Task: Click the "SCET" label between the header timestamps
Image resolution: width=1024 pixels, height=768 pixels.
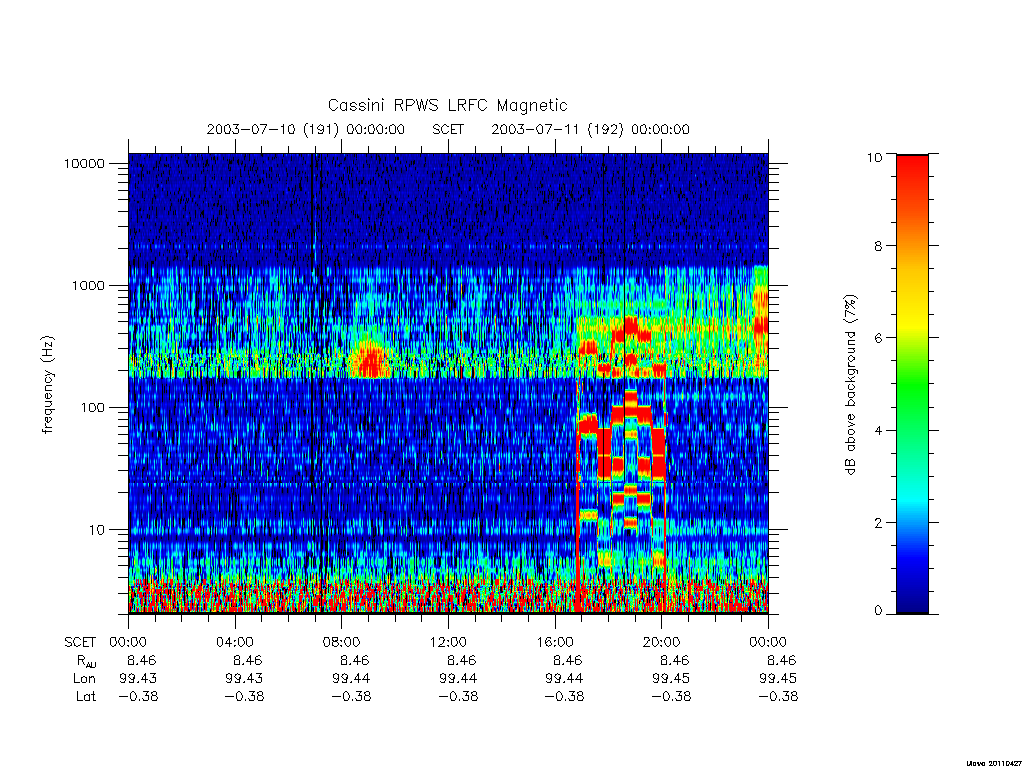Action: point(448,129)
